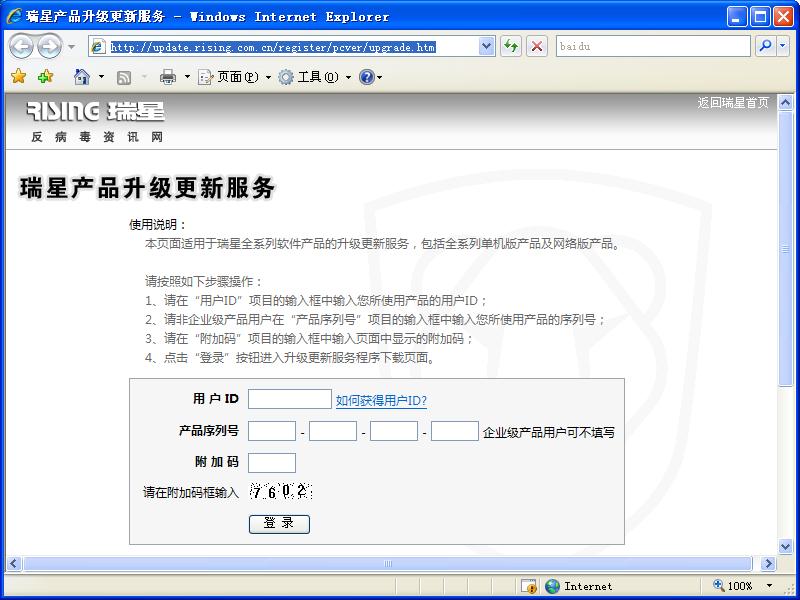Screen dimensions: 800x600
Task: Open the 如何获得用户ID? link
Action: 381,401
